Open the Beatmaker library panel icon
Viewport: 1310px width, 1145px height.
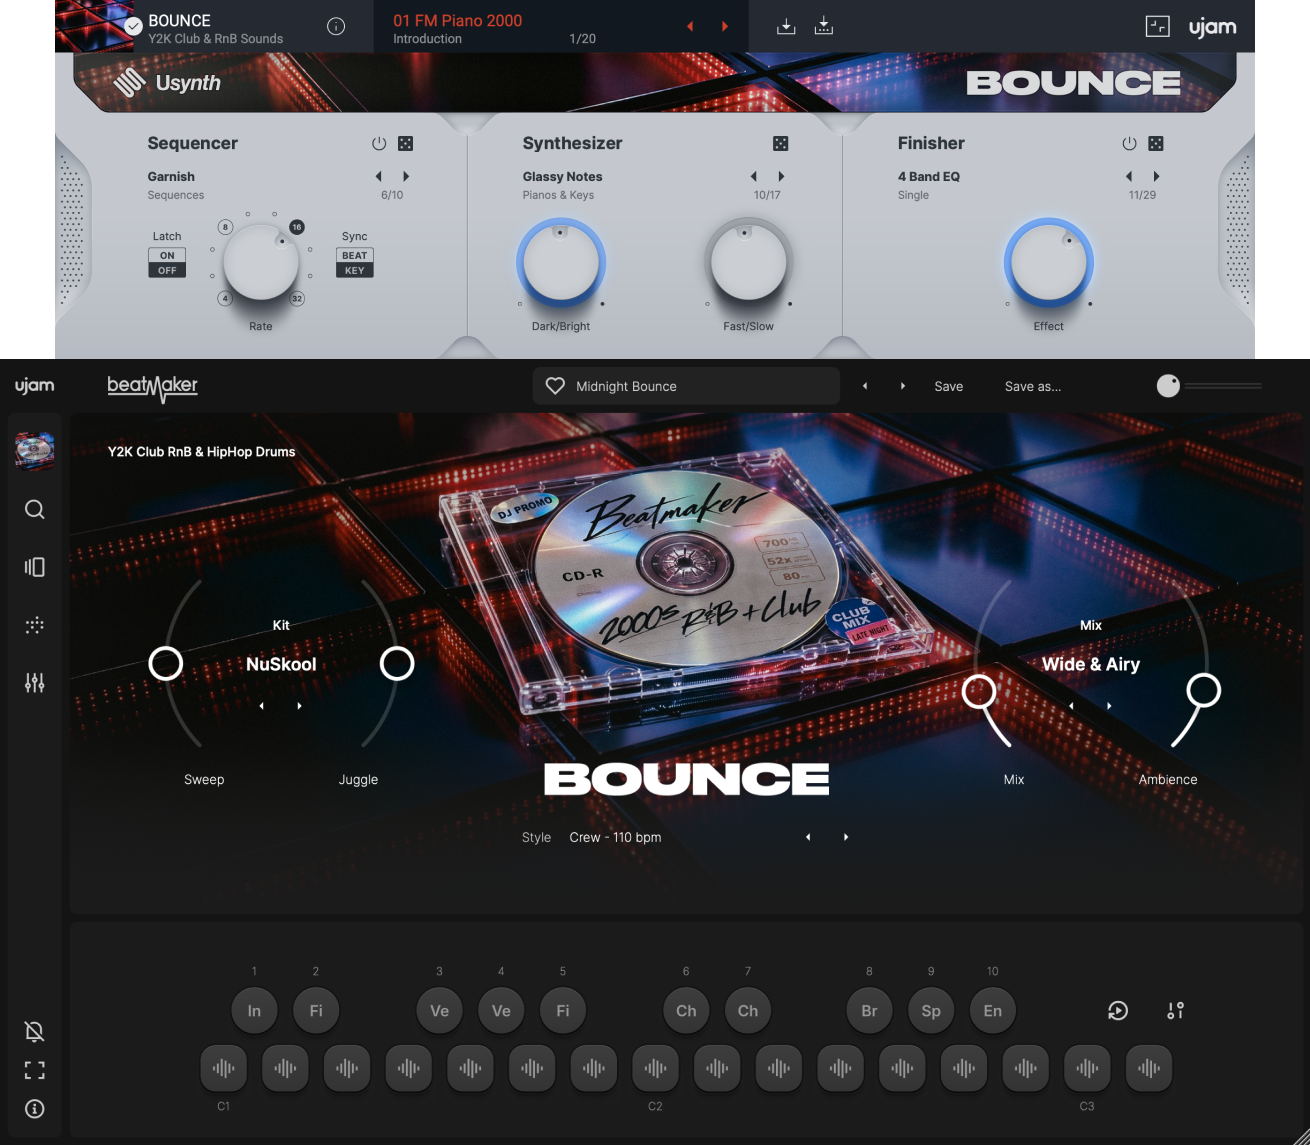pos(35,568)
